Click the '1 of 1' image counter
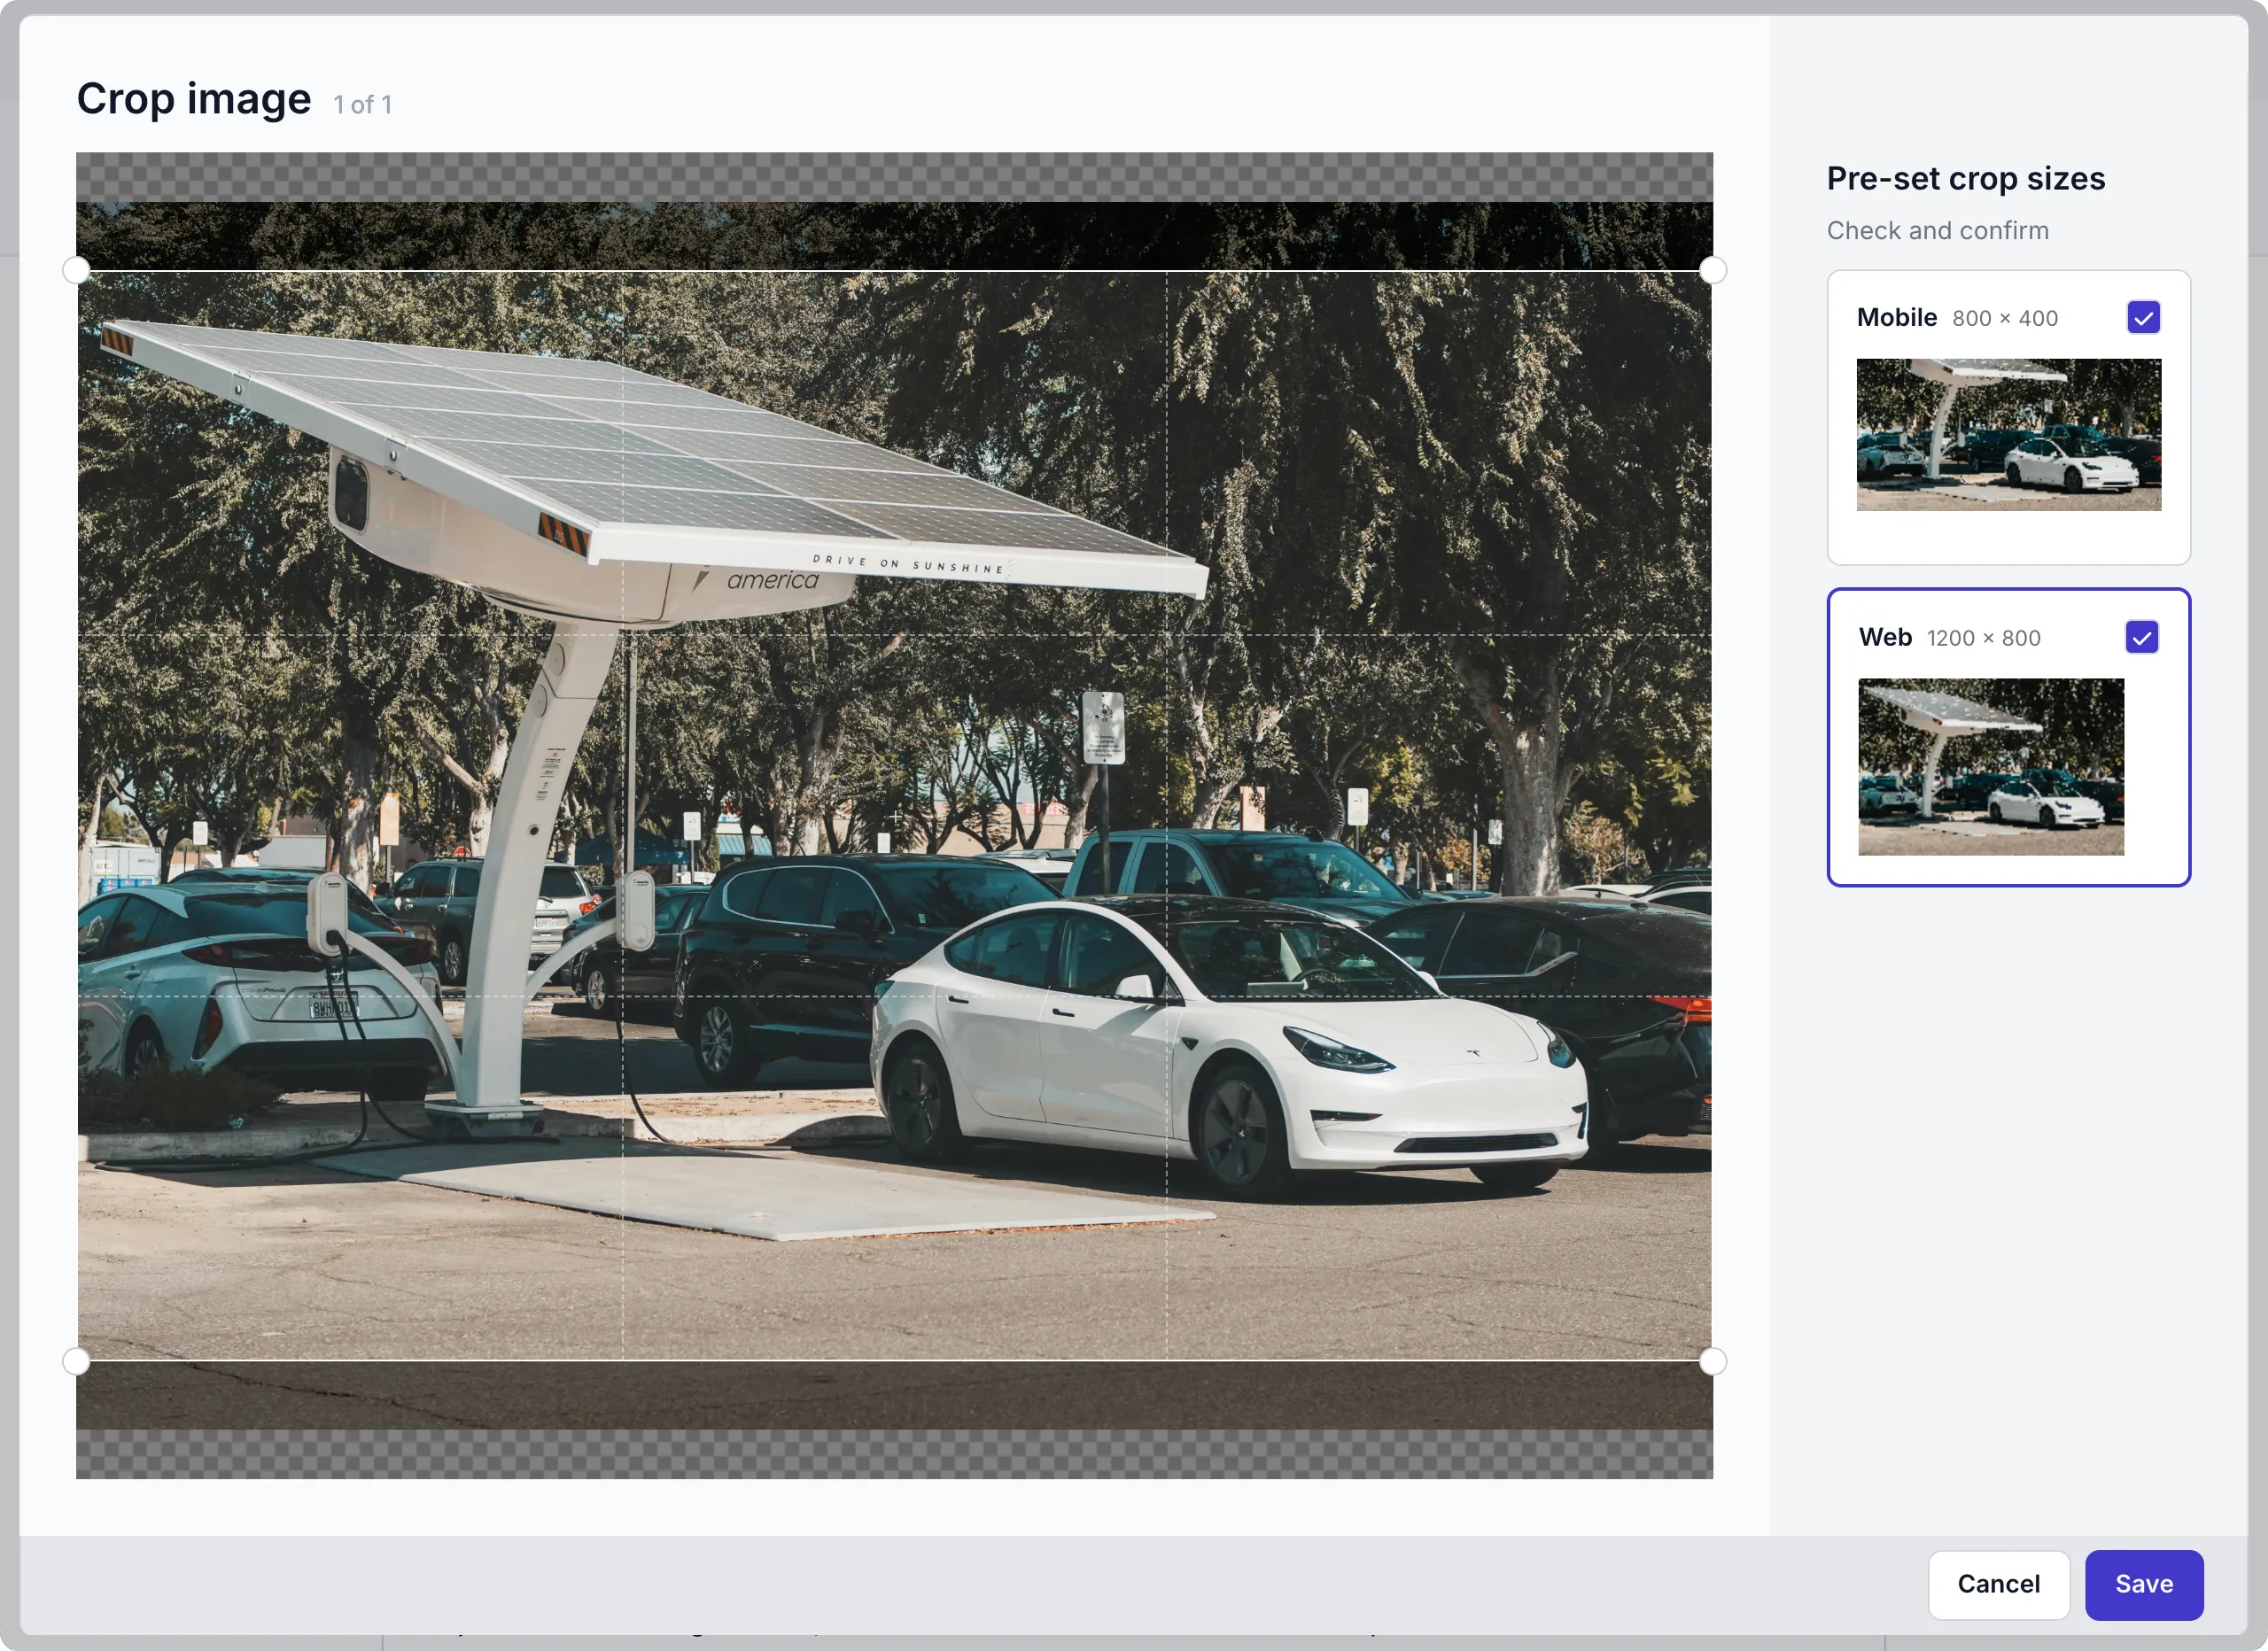2268x1651 pixels. coord(362,104)
